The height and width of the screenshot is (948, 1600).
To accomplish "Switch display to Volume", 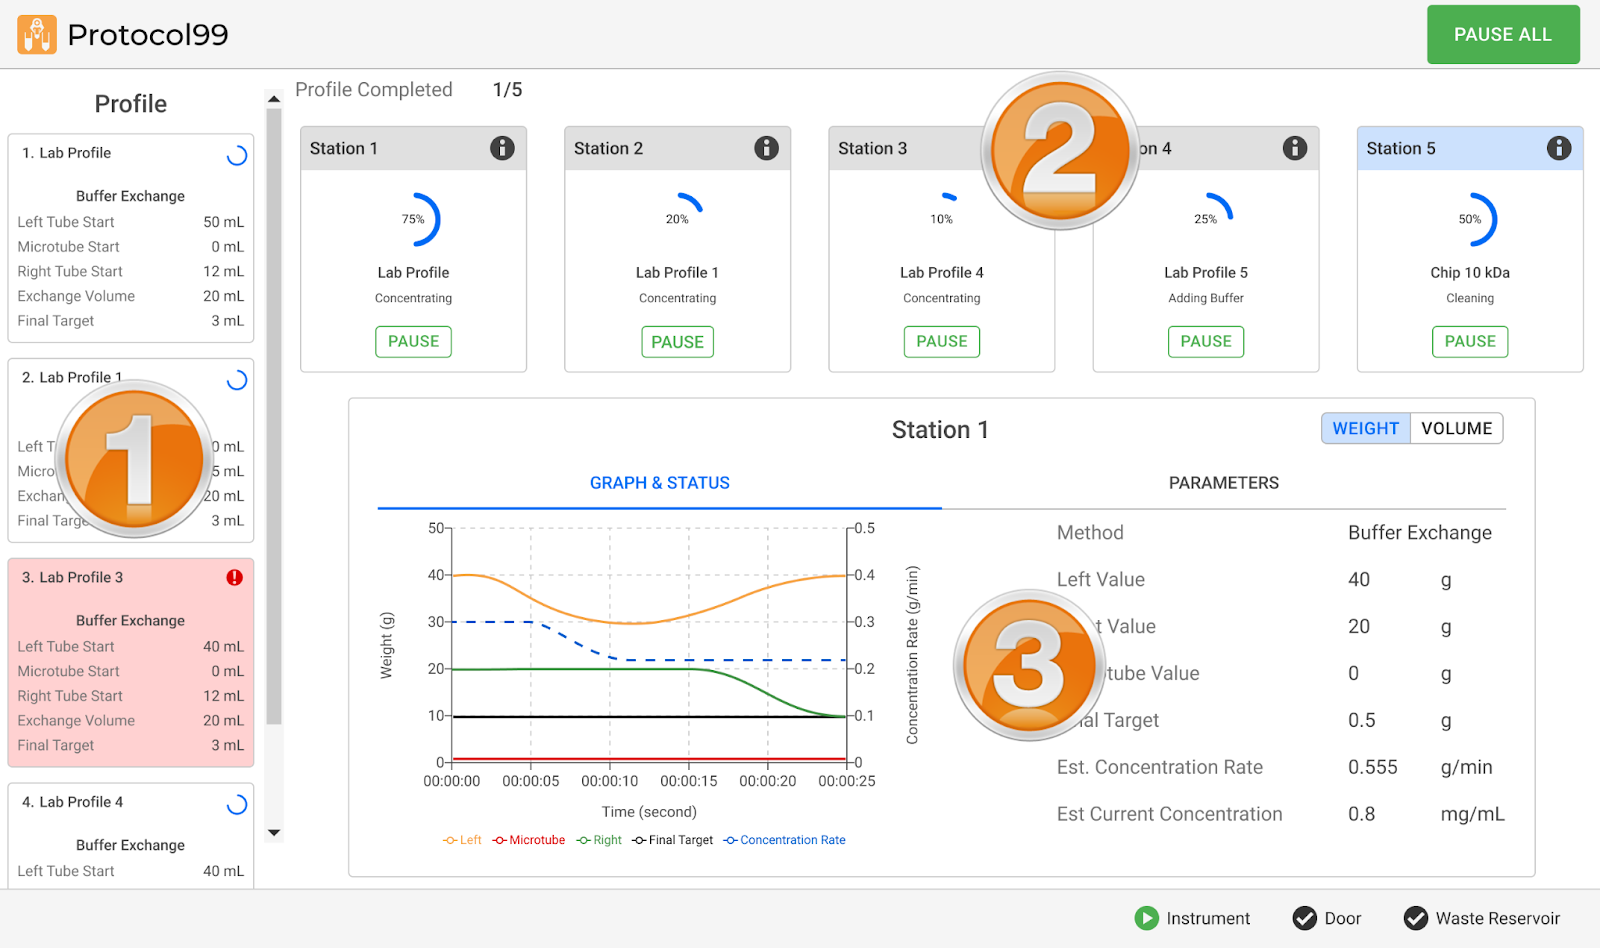I will pyautogui.click(x=1456, y=428).
